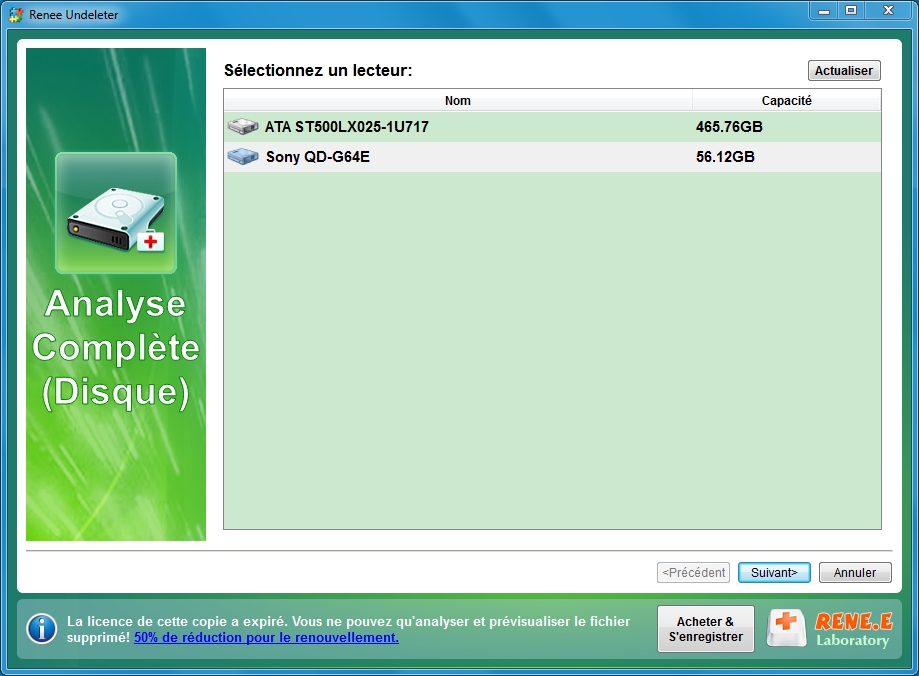Open the 50% de réduction renewal link
919x676 pixels.
coord(266,637)
